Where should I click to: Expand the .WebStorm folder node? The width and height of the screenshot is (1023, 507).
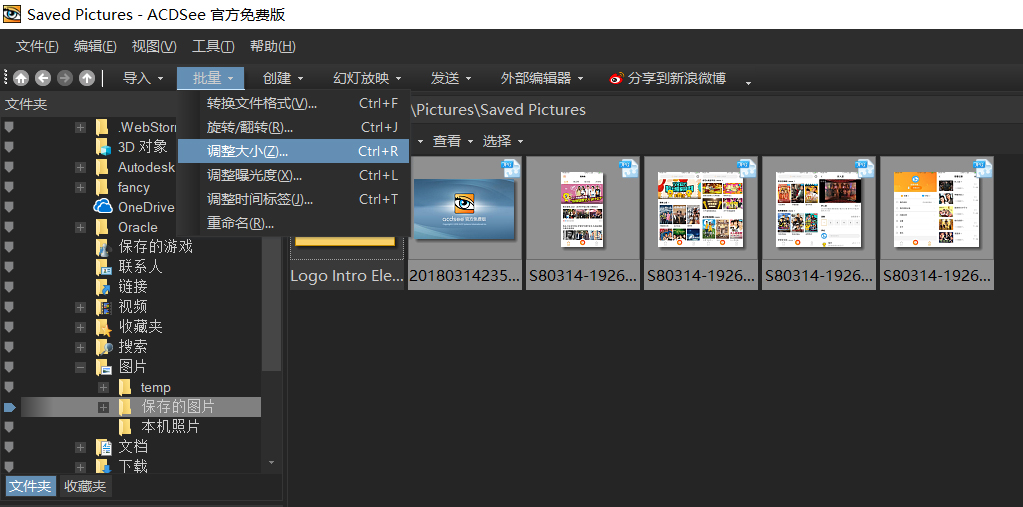80,127
